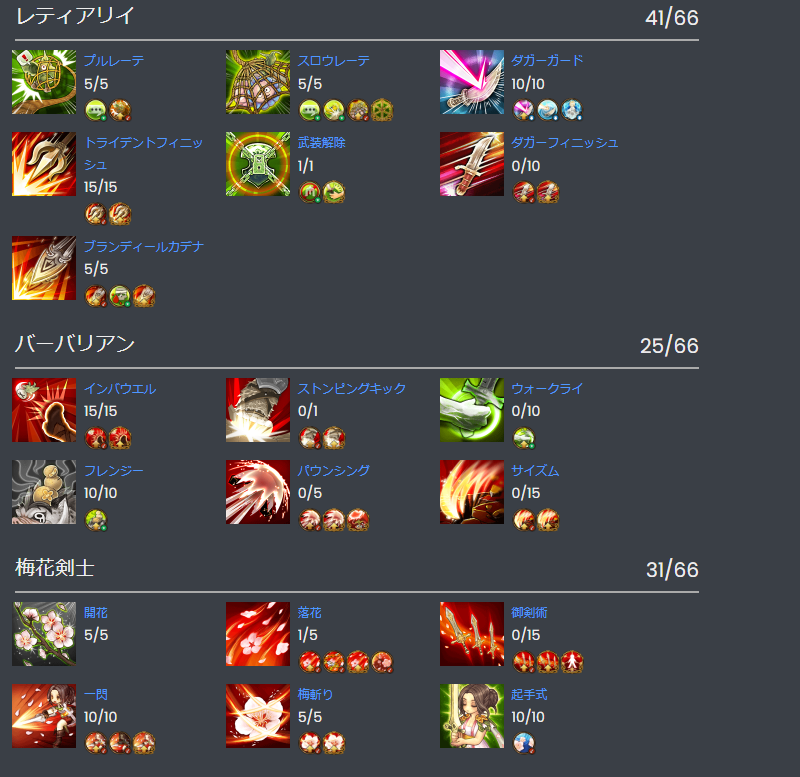
Task: Select the 武装解除 skill icon
Action: click(258, 164)
